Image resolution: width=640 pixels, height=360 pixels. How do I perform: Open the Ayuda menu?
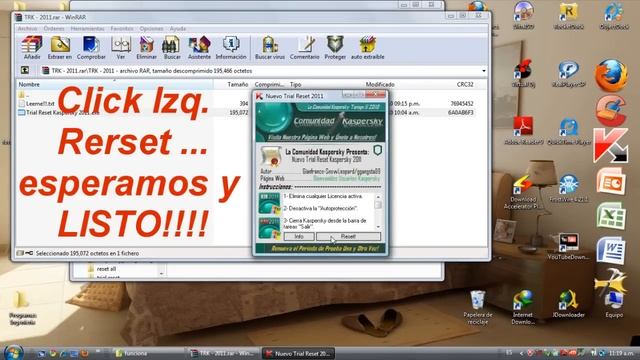click(x=178, y=29)
